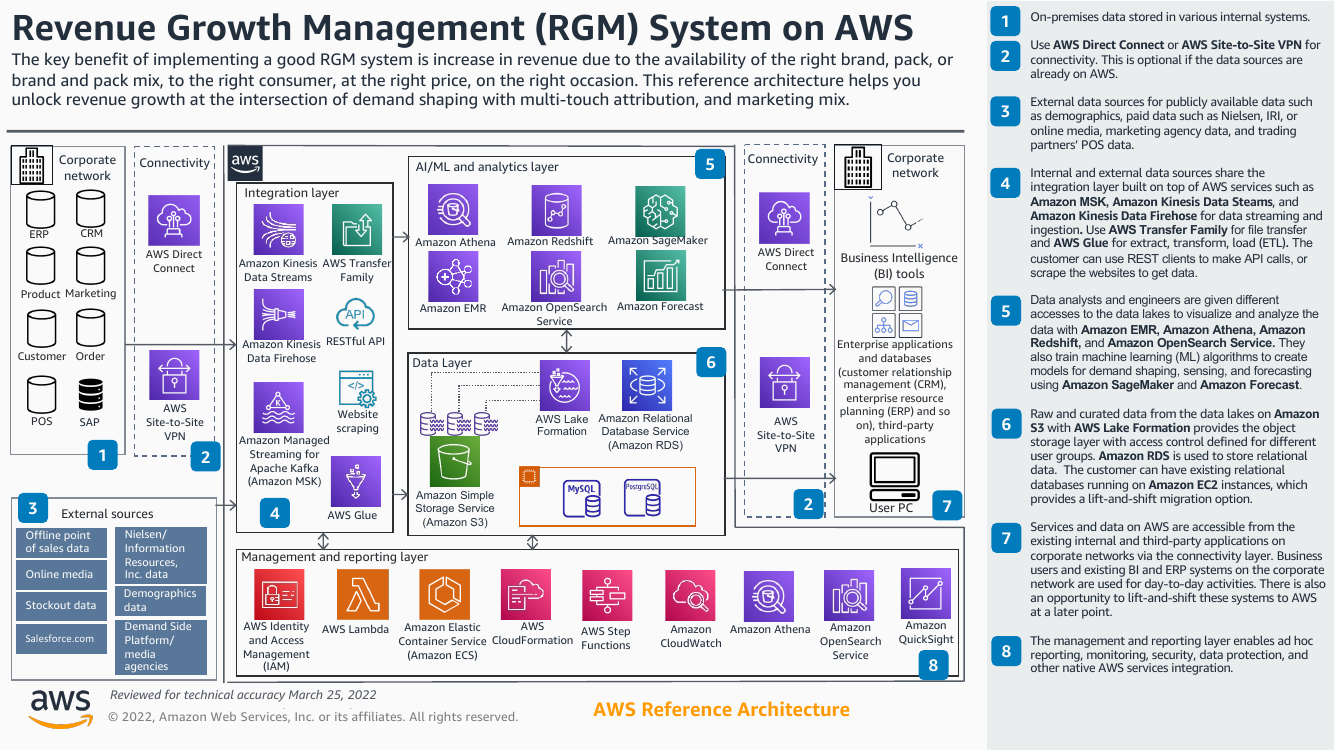Select the AWS CloudFormation icon

(x=526, y=595)
